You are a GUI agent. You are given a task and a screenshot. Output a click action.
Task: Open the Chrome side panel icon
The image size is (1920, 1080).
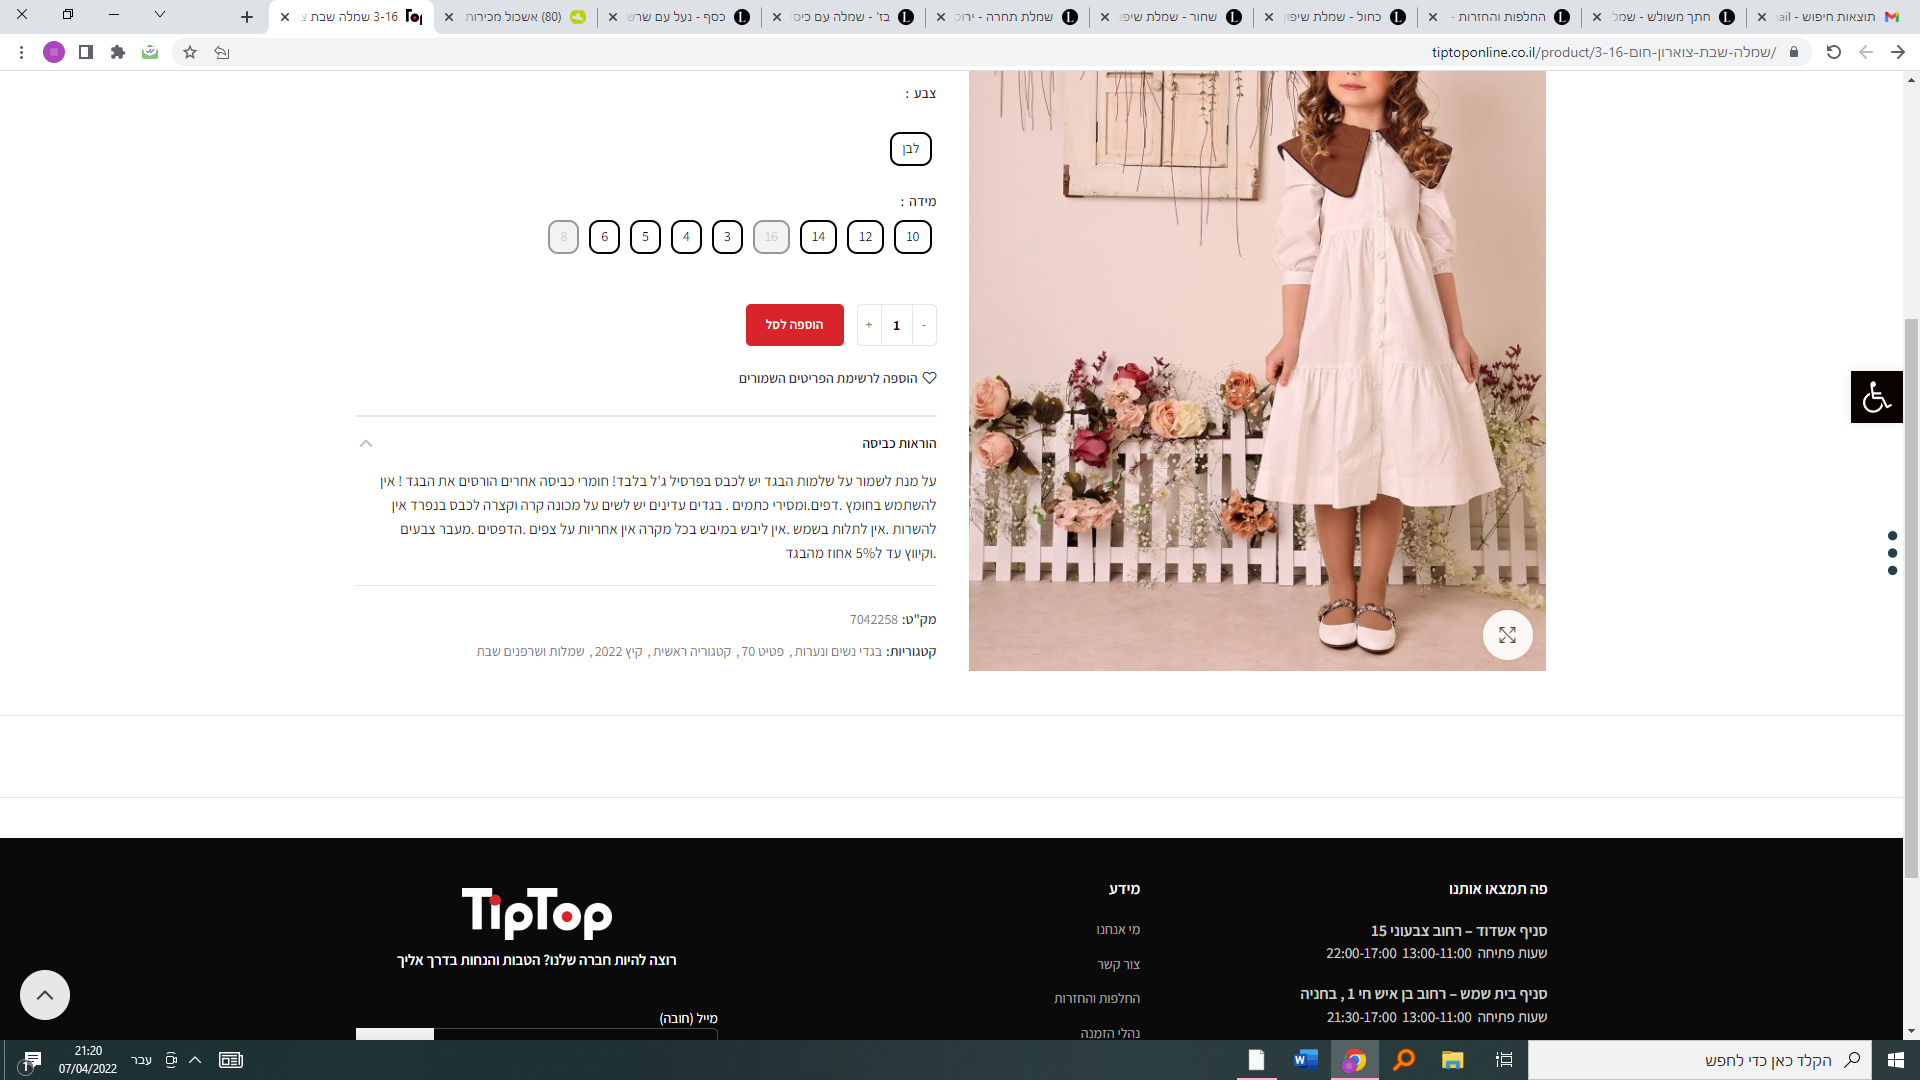tap(86, 52)
